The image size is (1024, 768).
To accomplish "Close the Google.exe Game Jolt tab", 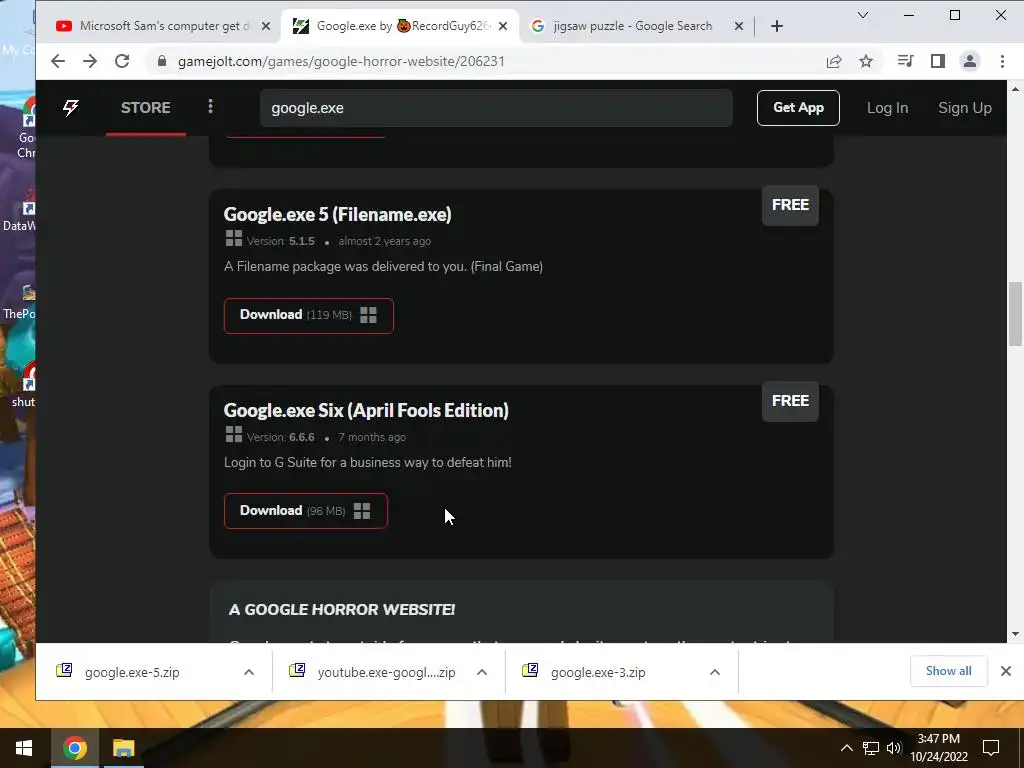I will 503,26.
